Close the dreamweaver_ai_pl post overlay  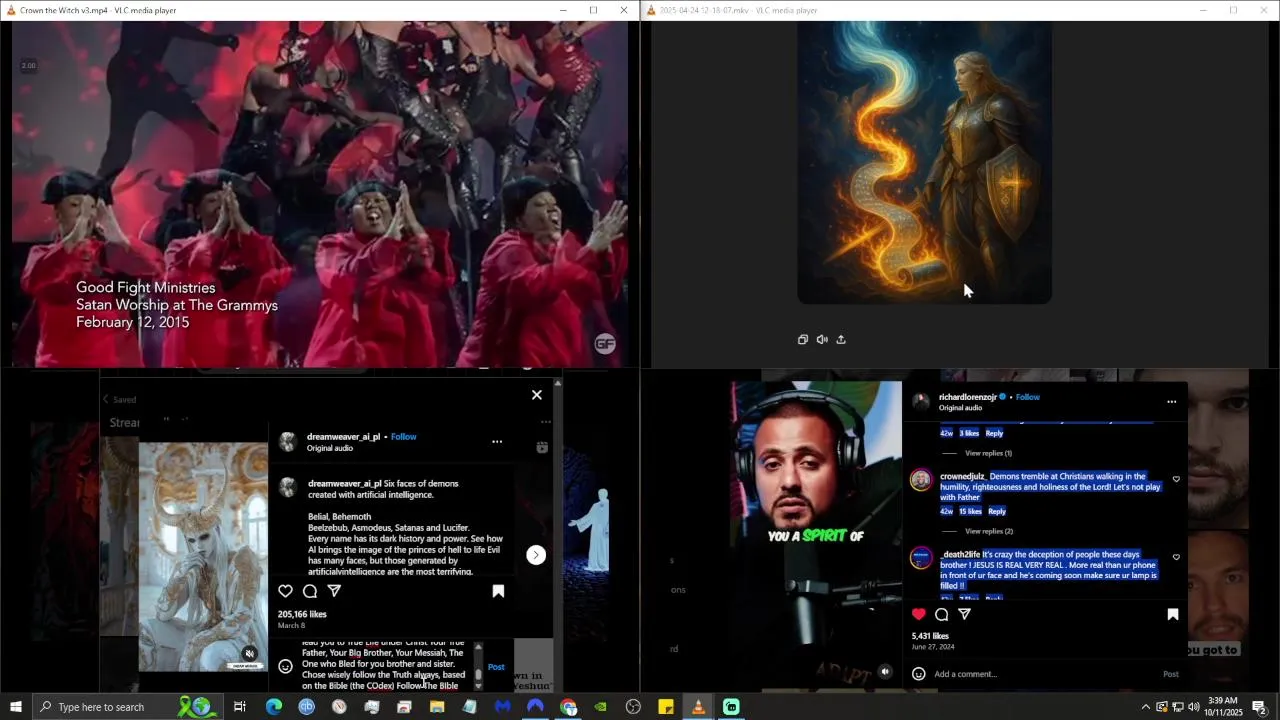pos(537,395)
